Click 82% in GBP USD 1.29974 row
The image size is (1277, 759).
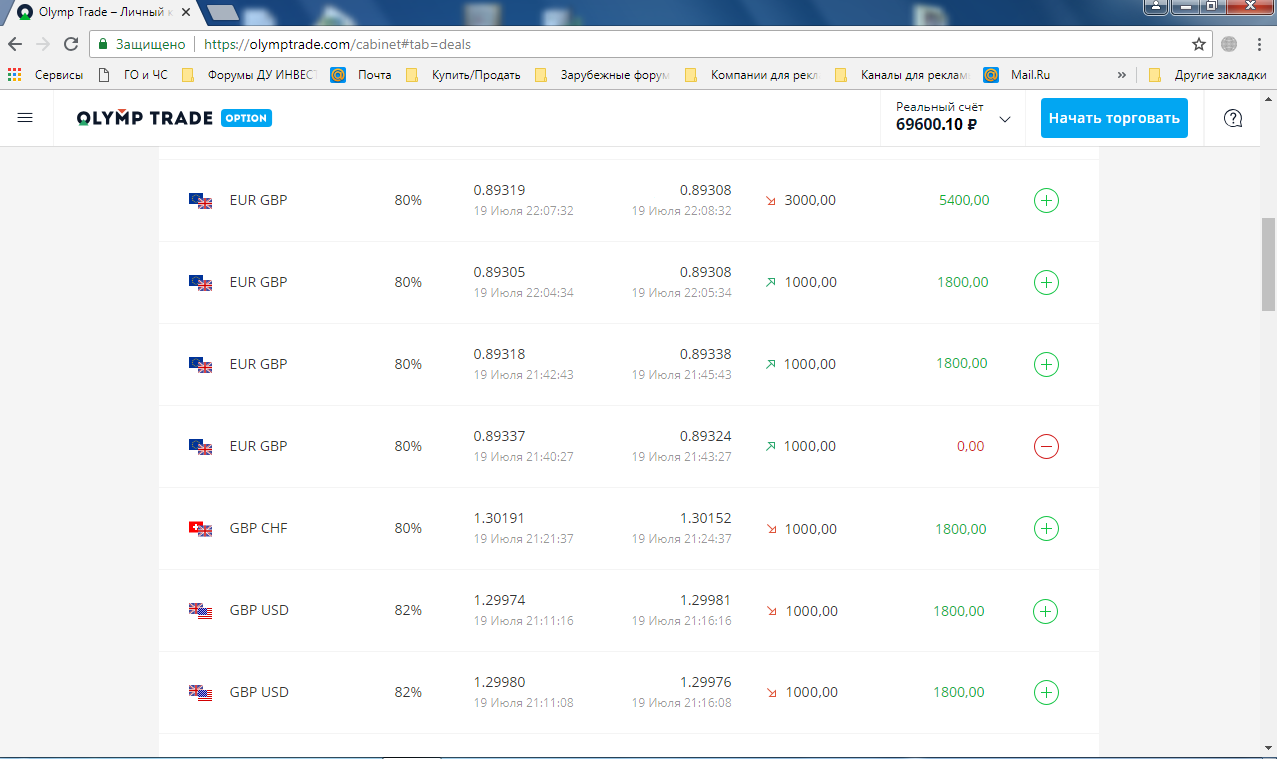click(408, 610)
